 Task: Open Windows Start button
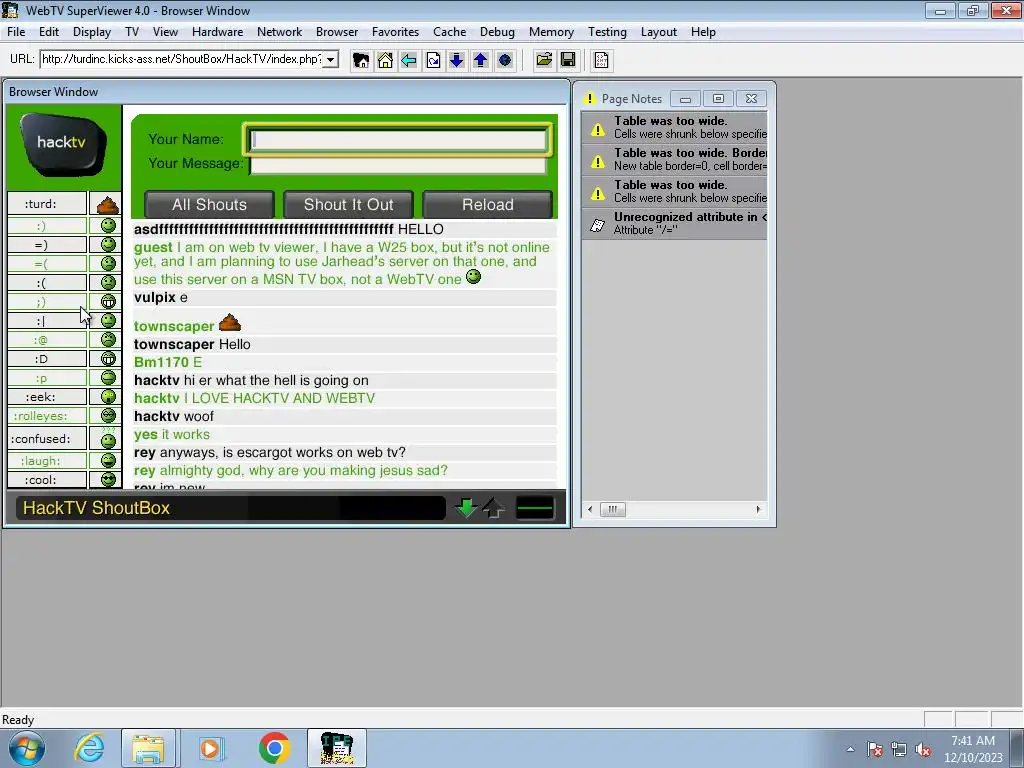click(26, 748)
